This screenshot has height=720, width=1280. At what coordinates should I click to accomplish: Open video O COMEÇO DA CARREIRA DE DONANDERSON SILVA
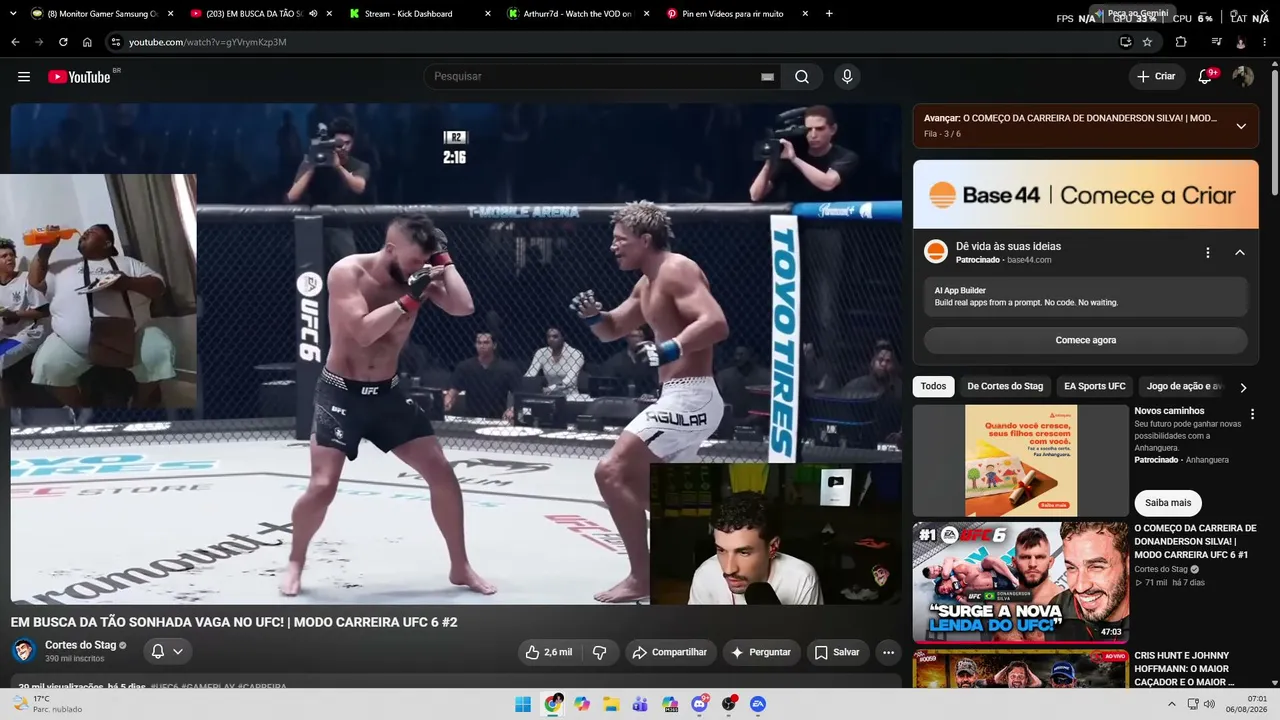pos(1195,541)
